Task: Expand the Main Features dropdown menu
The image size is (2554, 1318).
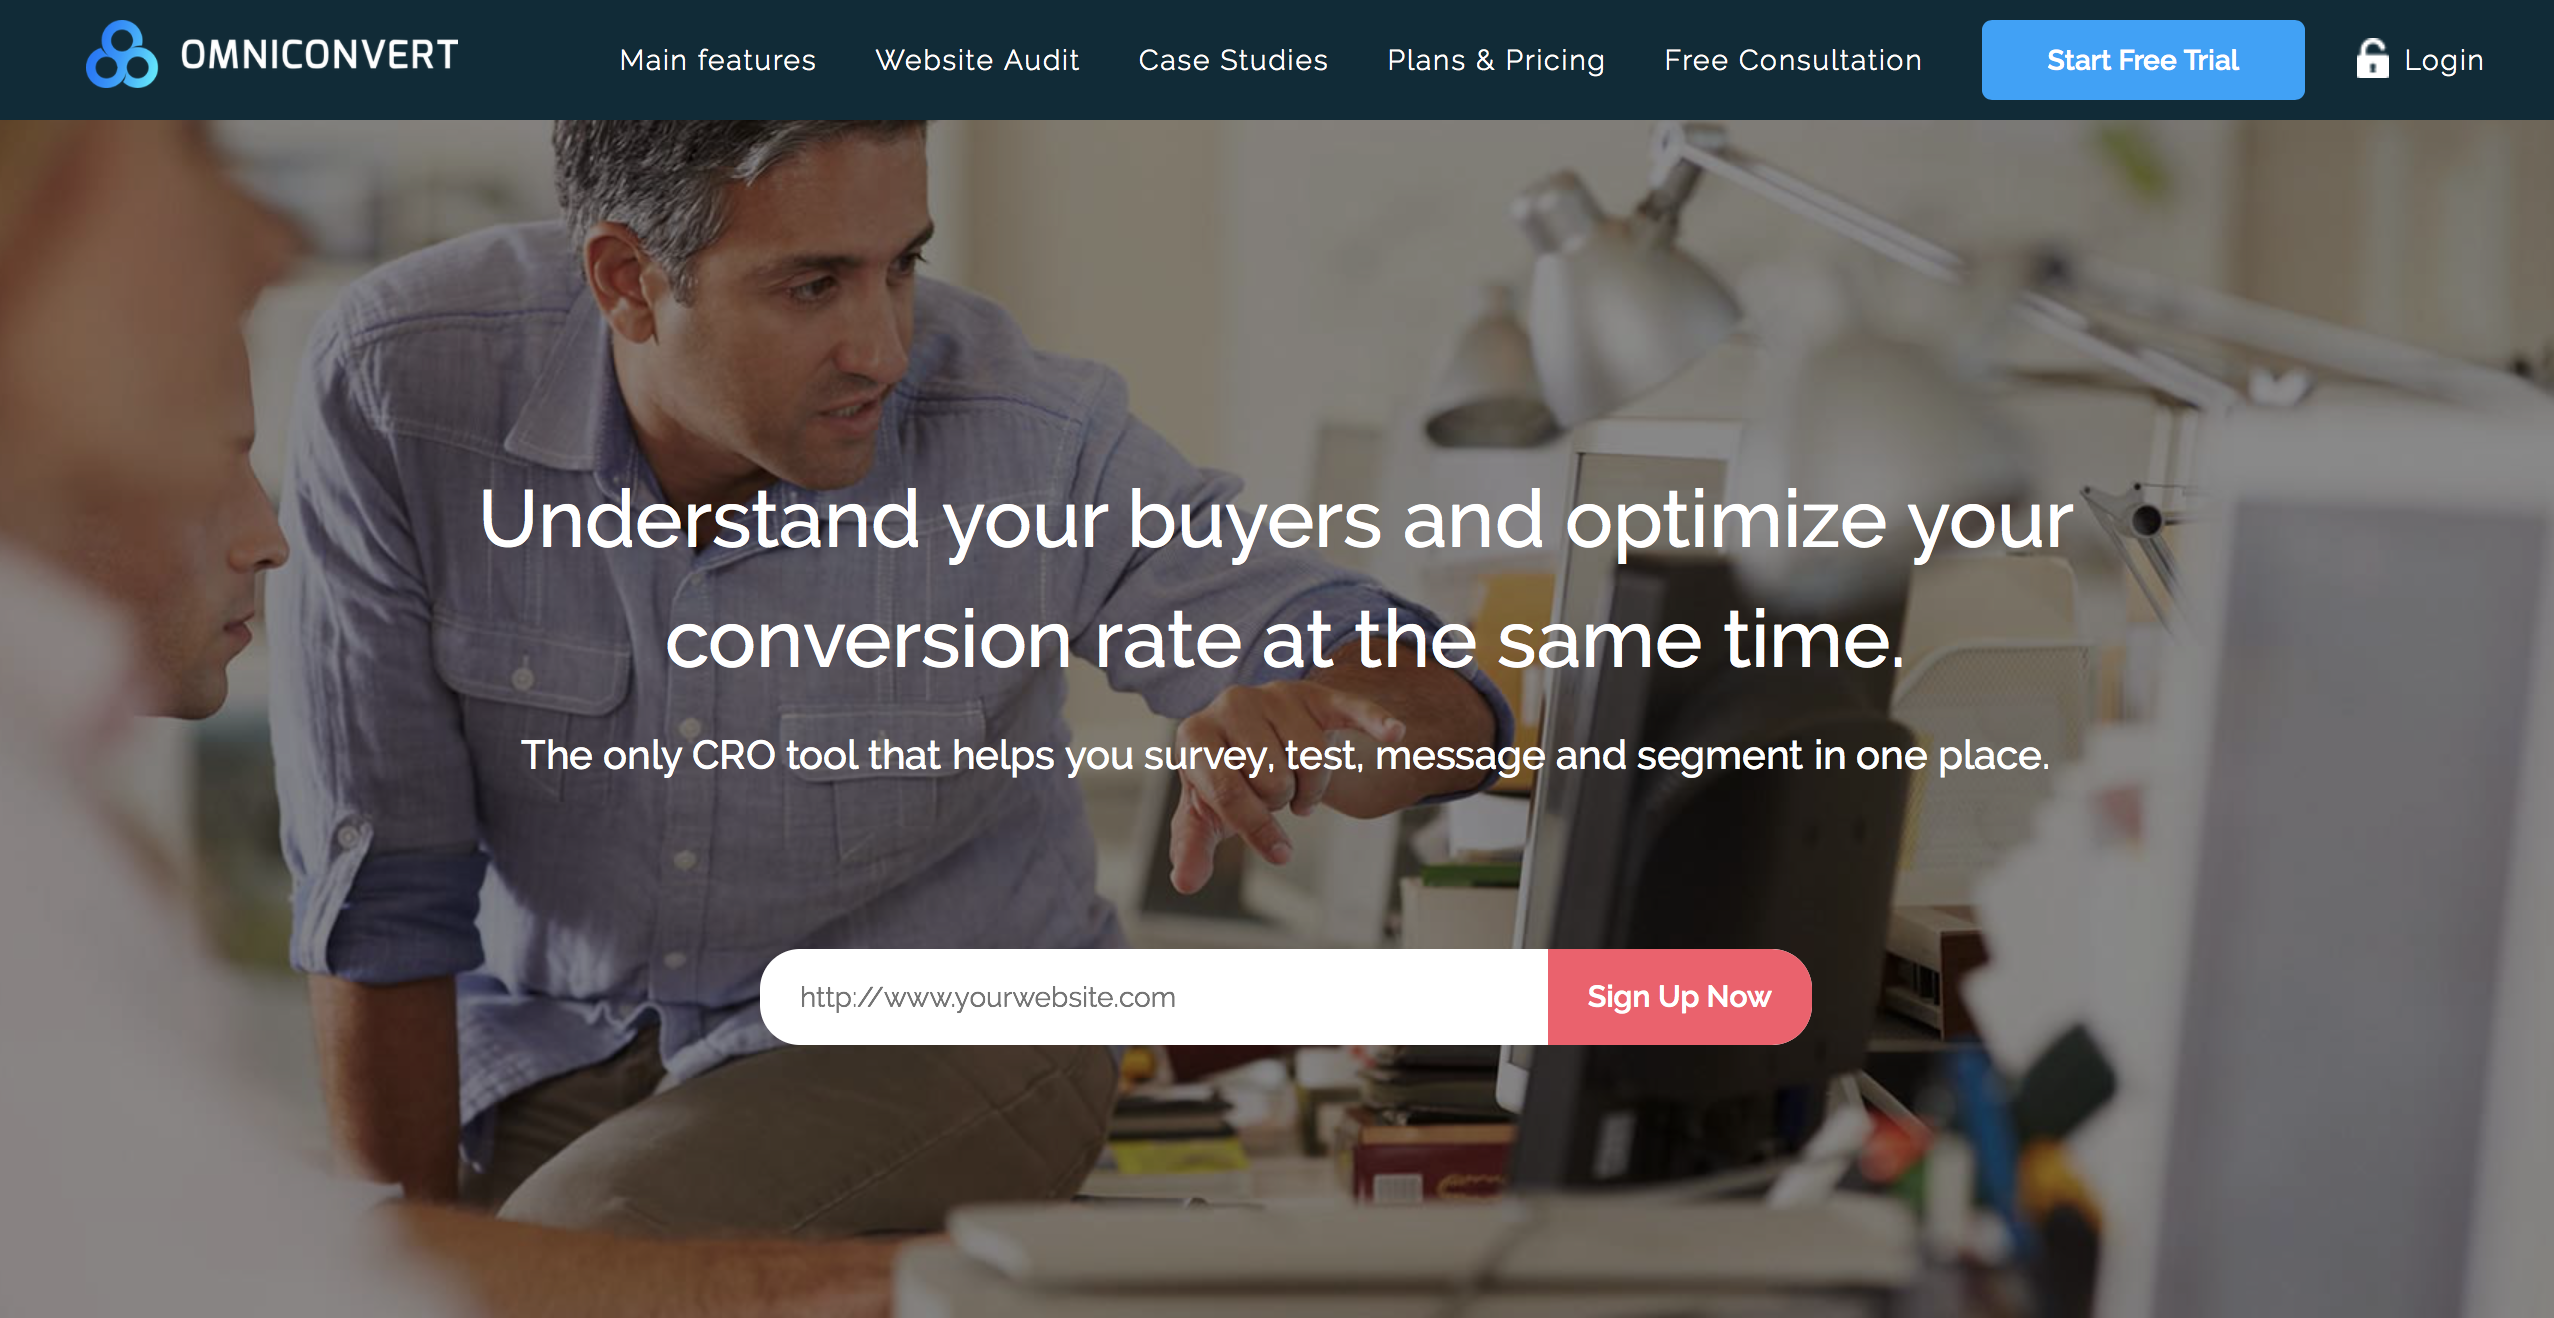Action: pos(712,59)
